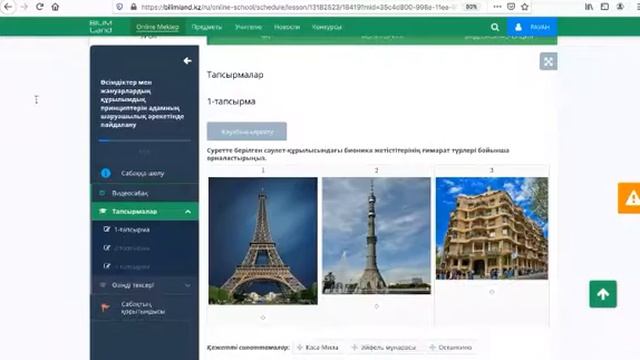640x360 pixels.
Task: Click the orange warning report icon
Action: 629,198
